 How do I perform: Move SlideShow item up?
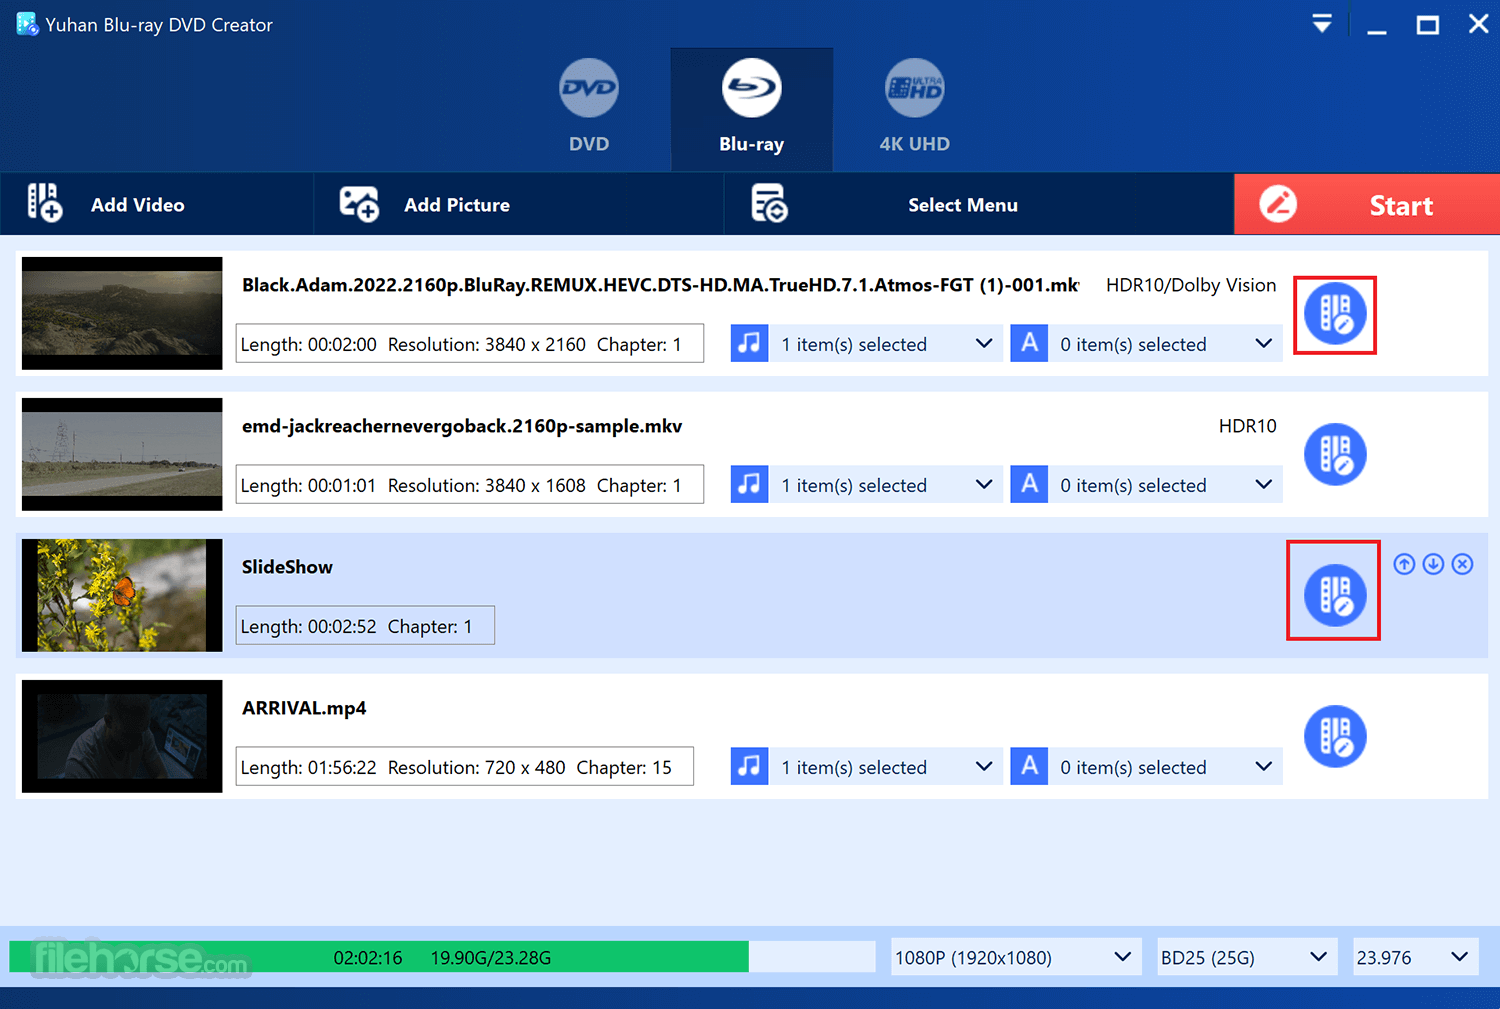(1404, 564)
